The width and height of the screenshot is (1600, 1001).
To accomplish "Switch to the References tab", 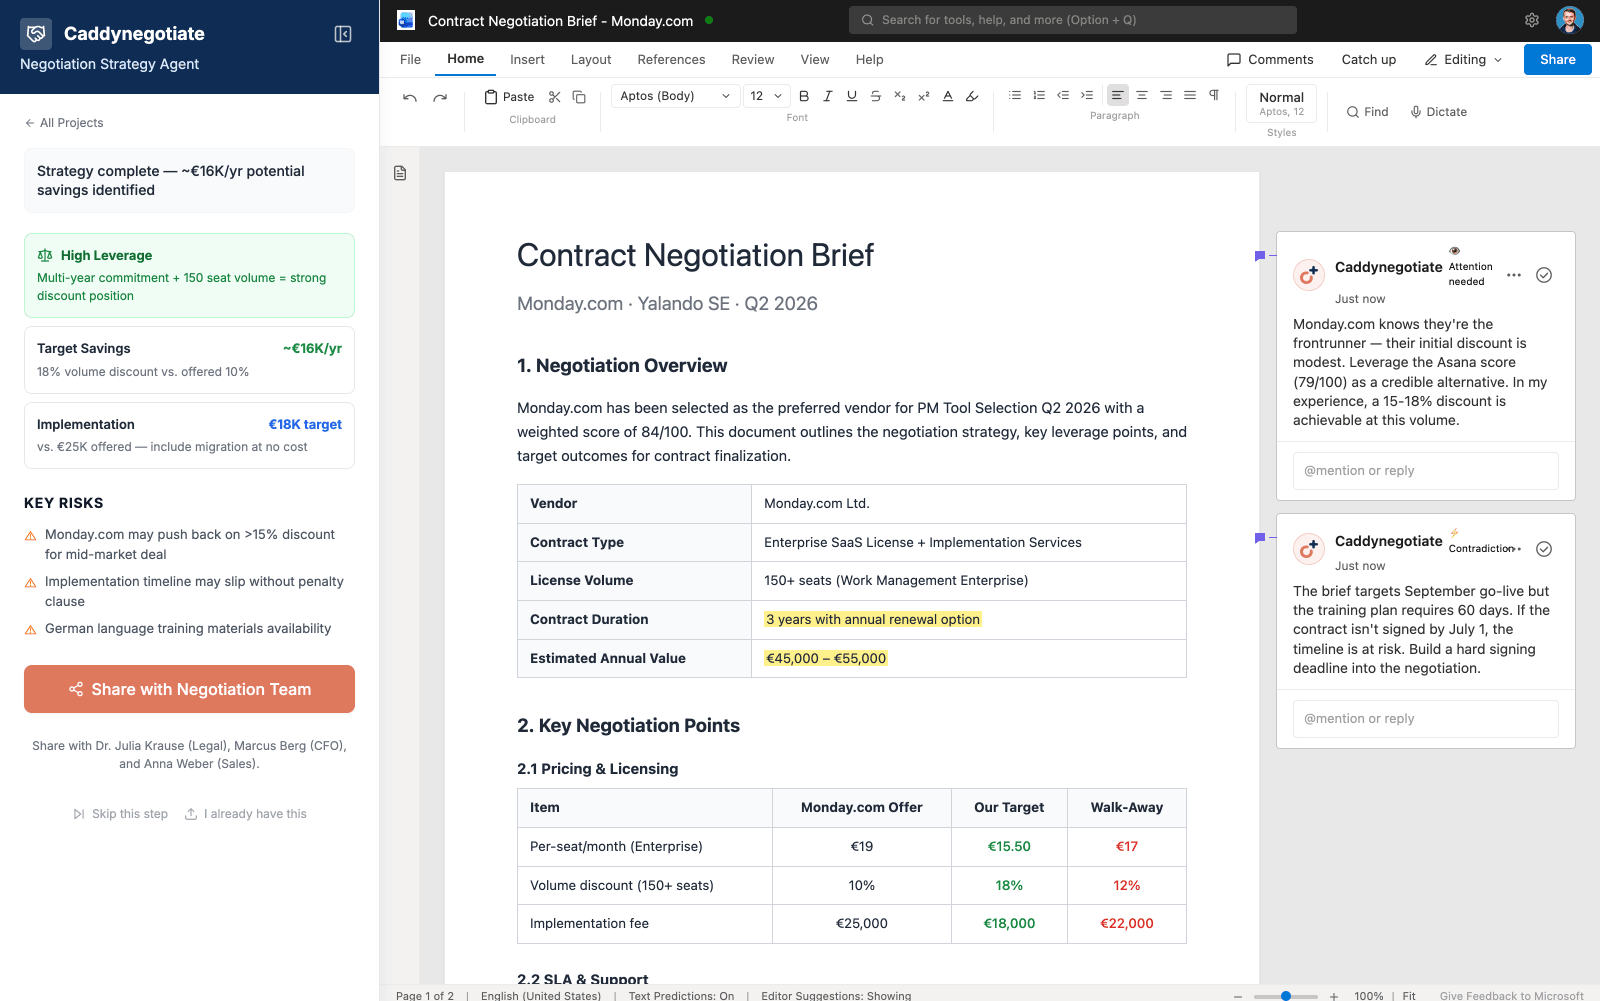I will click(671, 60).
